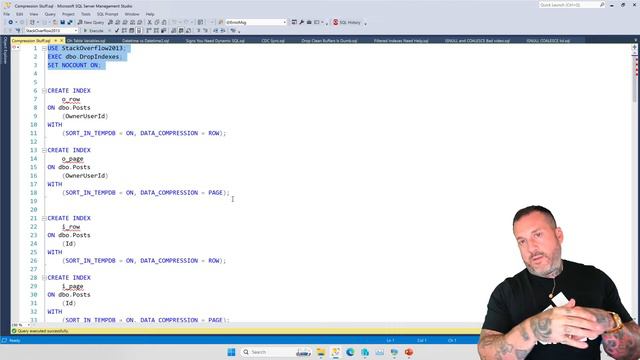The height and width of the screenshot is (360, 640).
Task: Click the SSMS app icon in title bar
Action: pyautogui.click(x=7, y=6)
